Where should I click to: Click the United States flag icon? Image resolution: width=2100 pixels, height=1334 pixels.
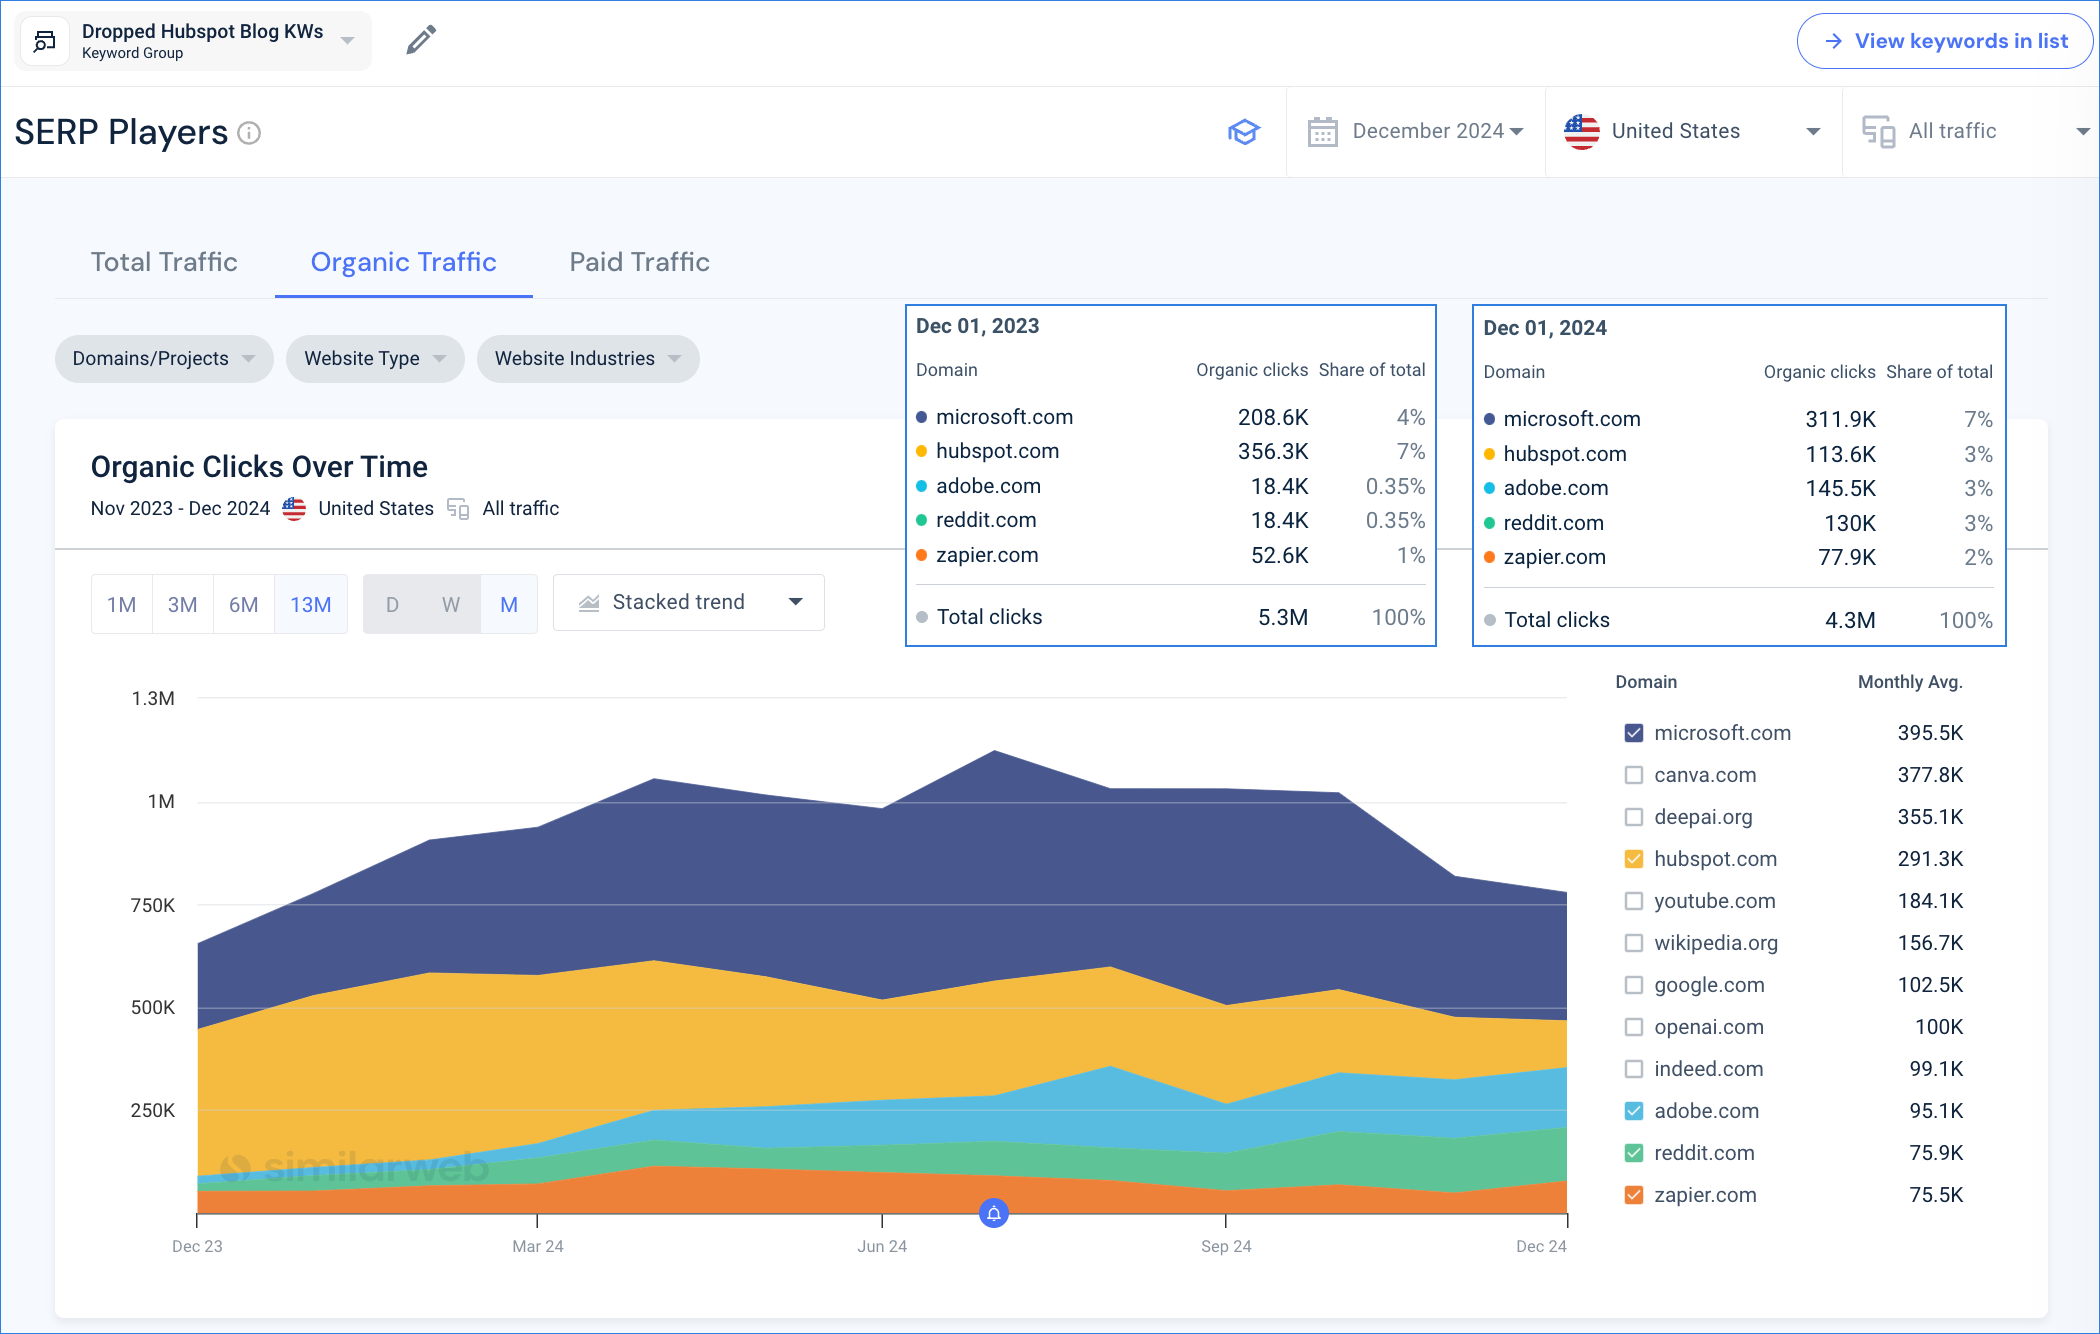[x=1581, y=132]
